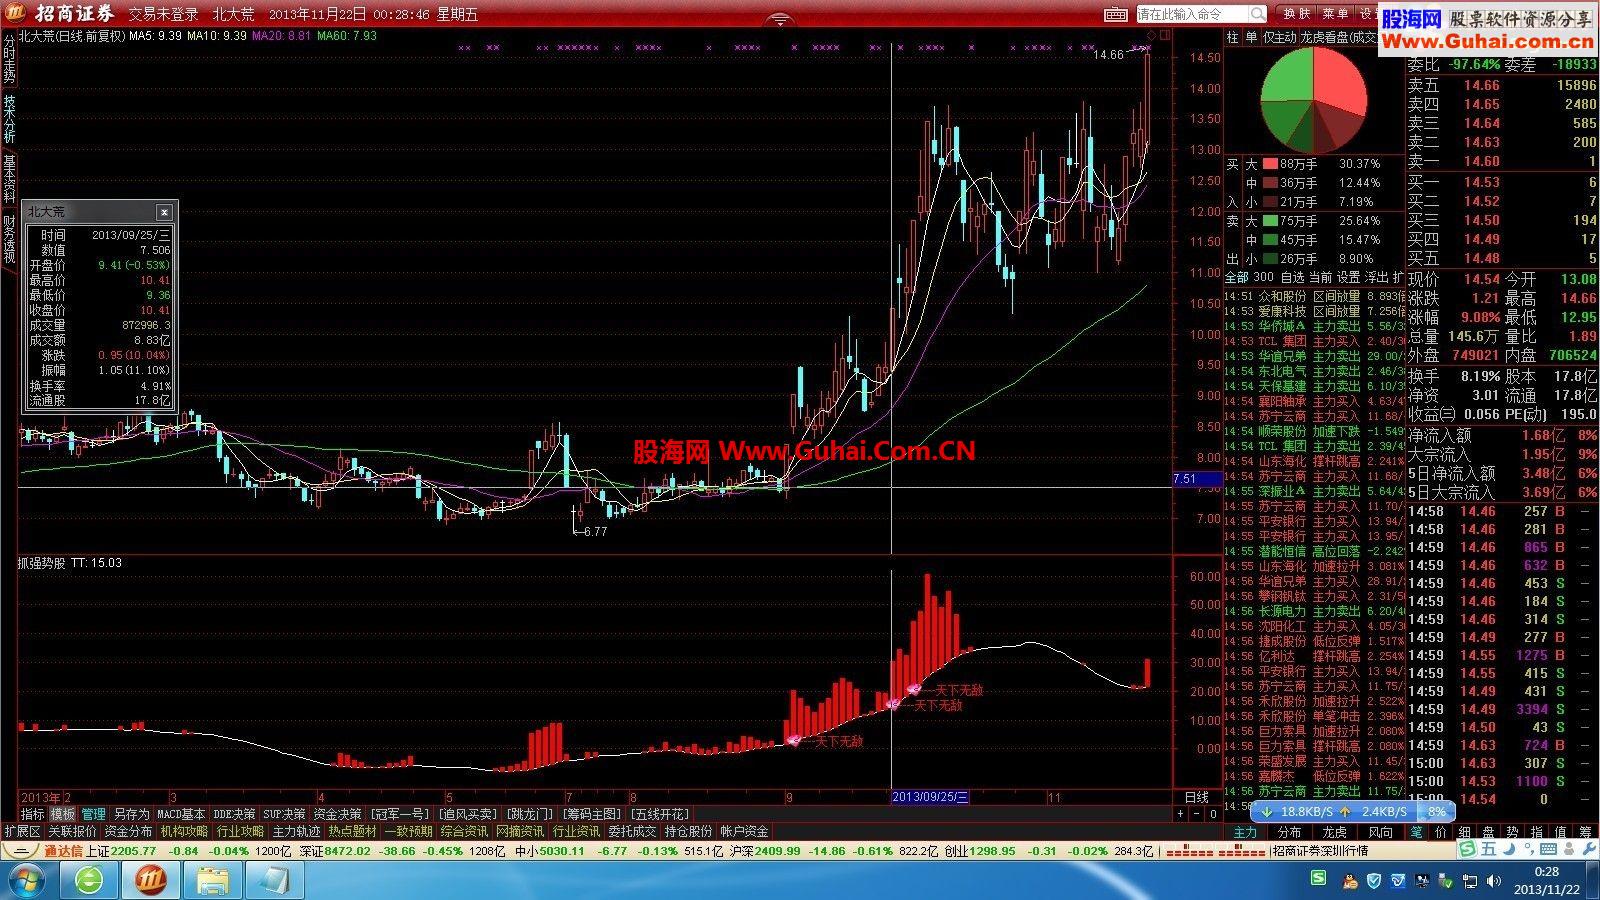Screen dimensions: 1600x900
Task: Switch to DDE决策 template
Action: click(x=234, y=815)
